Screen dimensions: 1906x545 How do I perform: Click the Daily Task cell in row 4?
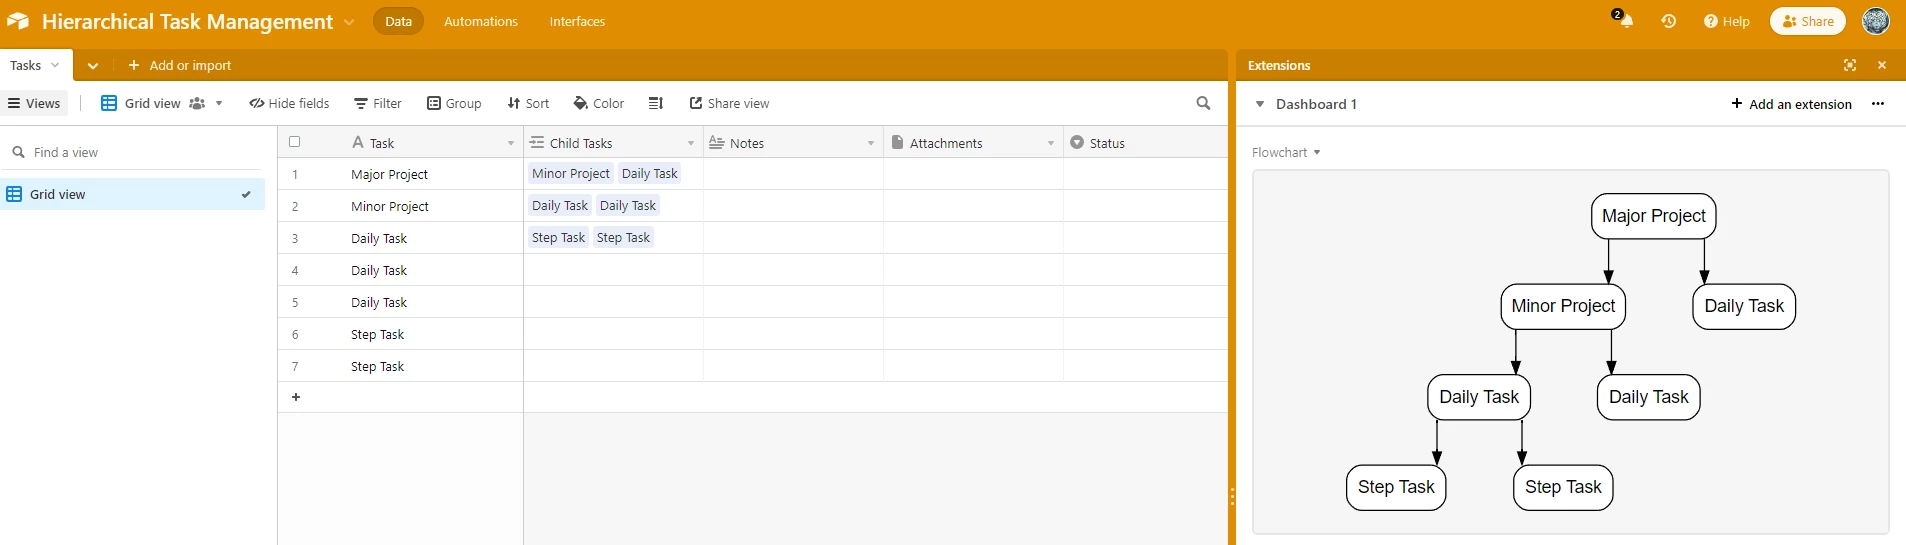(x=400, y=270)
